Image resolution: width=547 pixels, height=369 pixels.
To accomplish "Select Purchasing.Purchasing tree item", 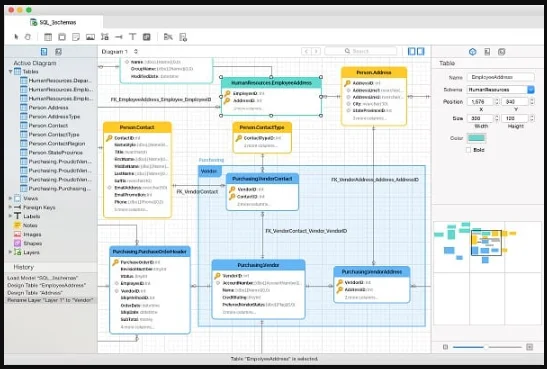I will [x=60, y=188].
